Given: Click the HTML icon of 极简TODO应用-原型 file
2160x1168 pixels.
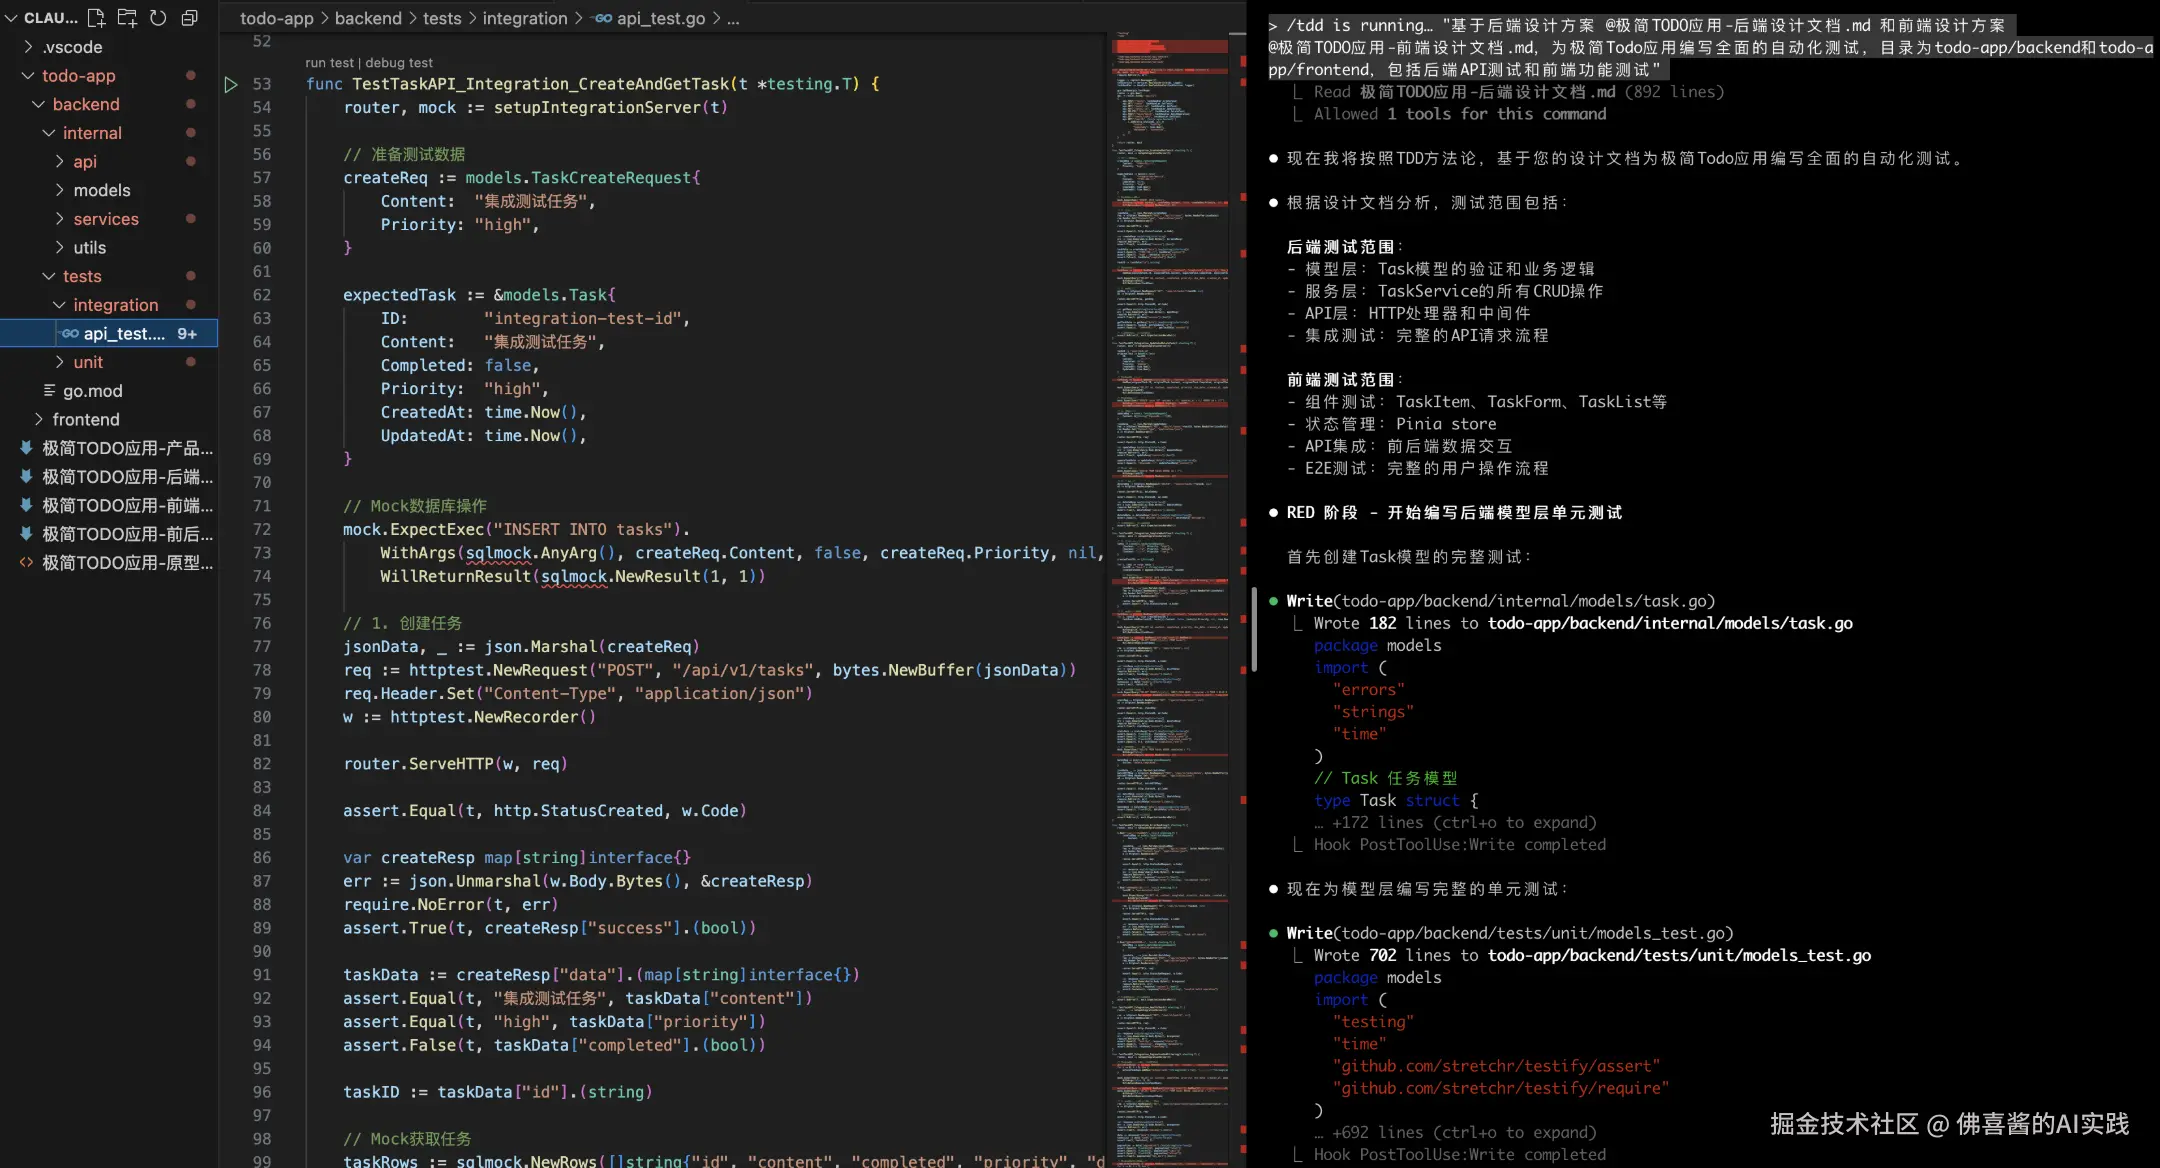Looking at the screenshot, I should pos(27,562).
